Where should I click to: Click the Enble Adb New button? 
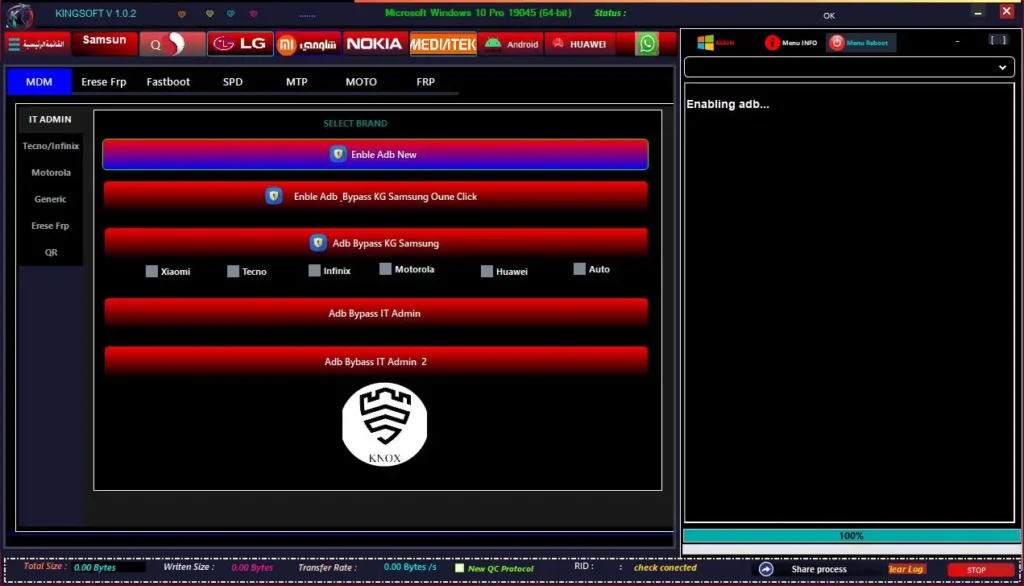(376, 154)
